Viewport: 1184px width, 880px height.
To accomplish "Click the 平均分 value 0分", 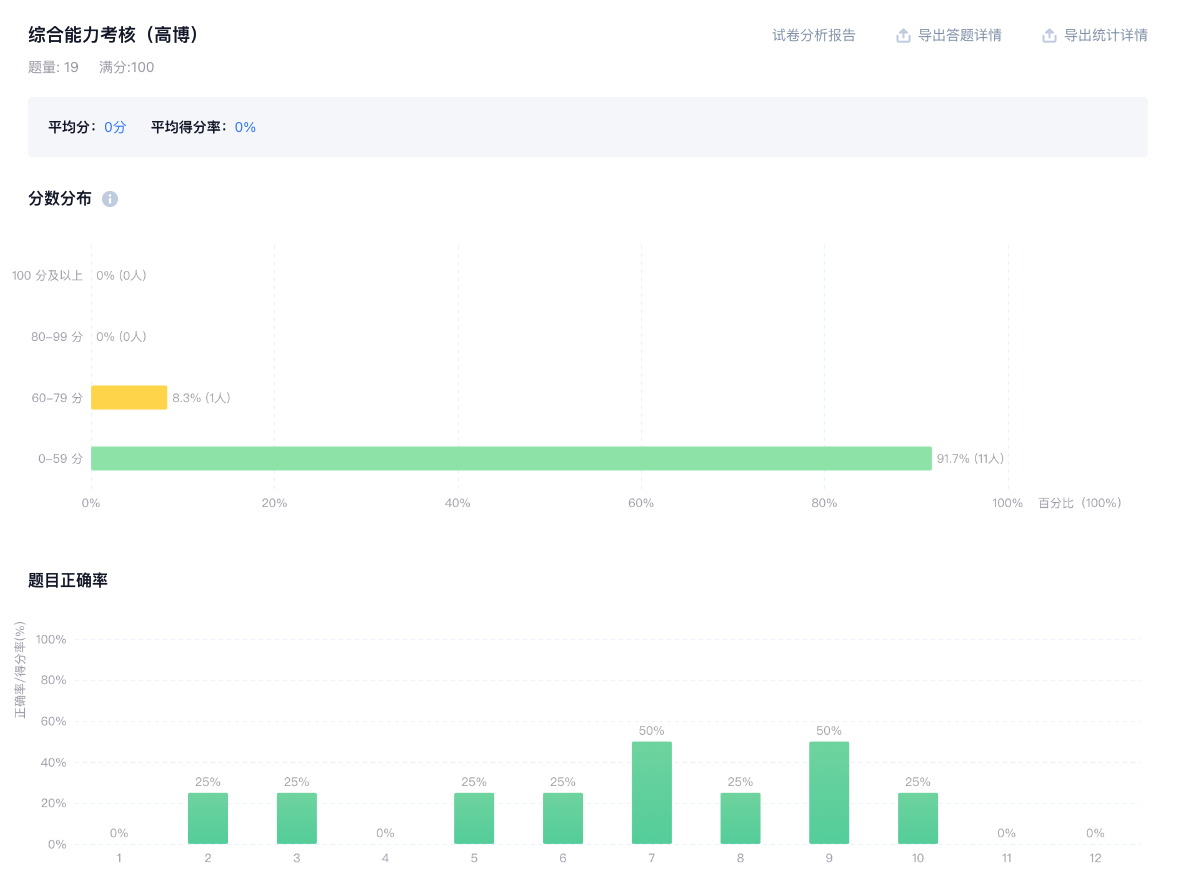I will pos(115,127).
